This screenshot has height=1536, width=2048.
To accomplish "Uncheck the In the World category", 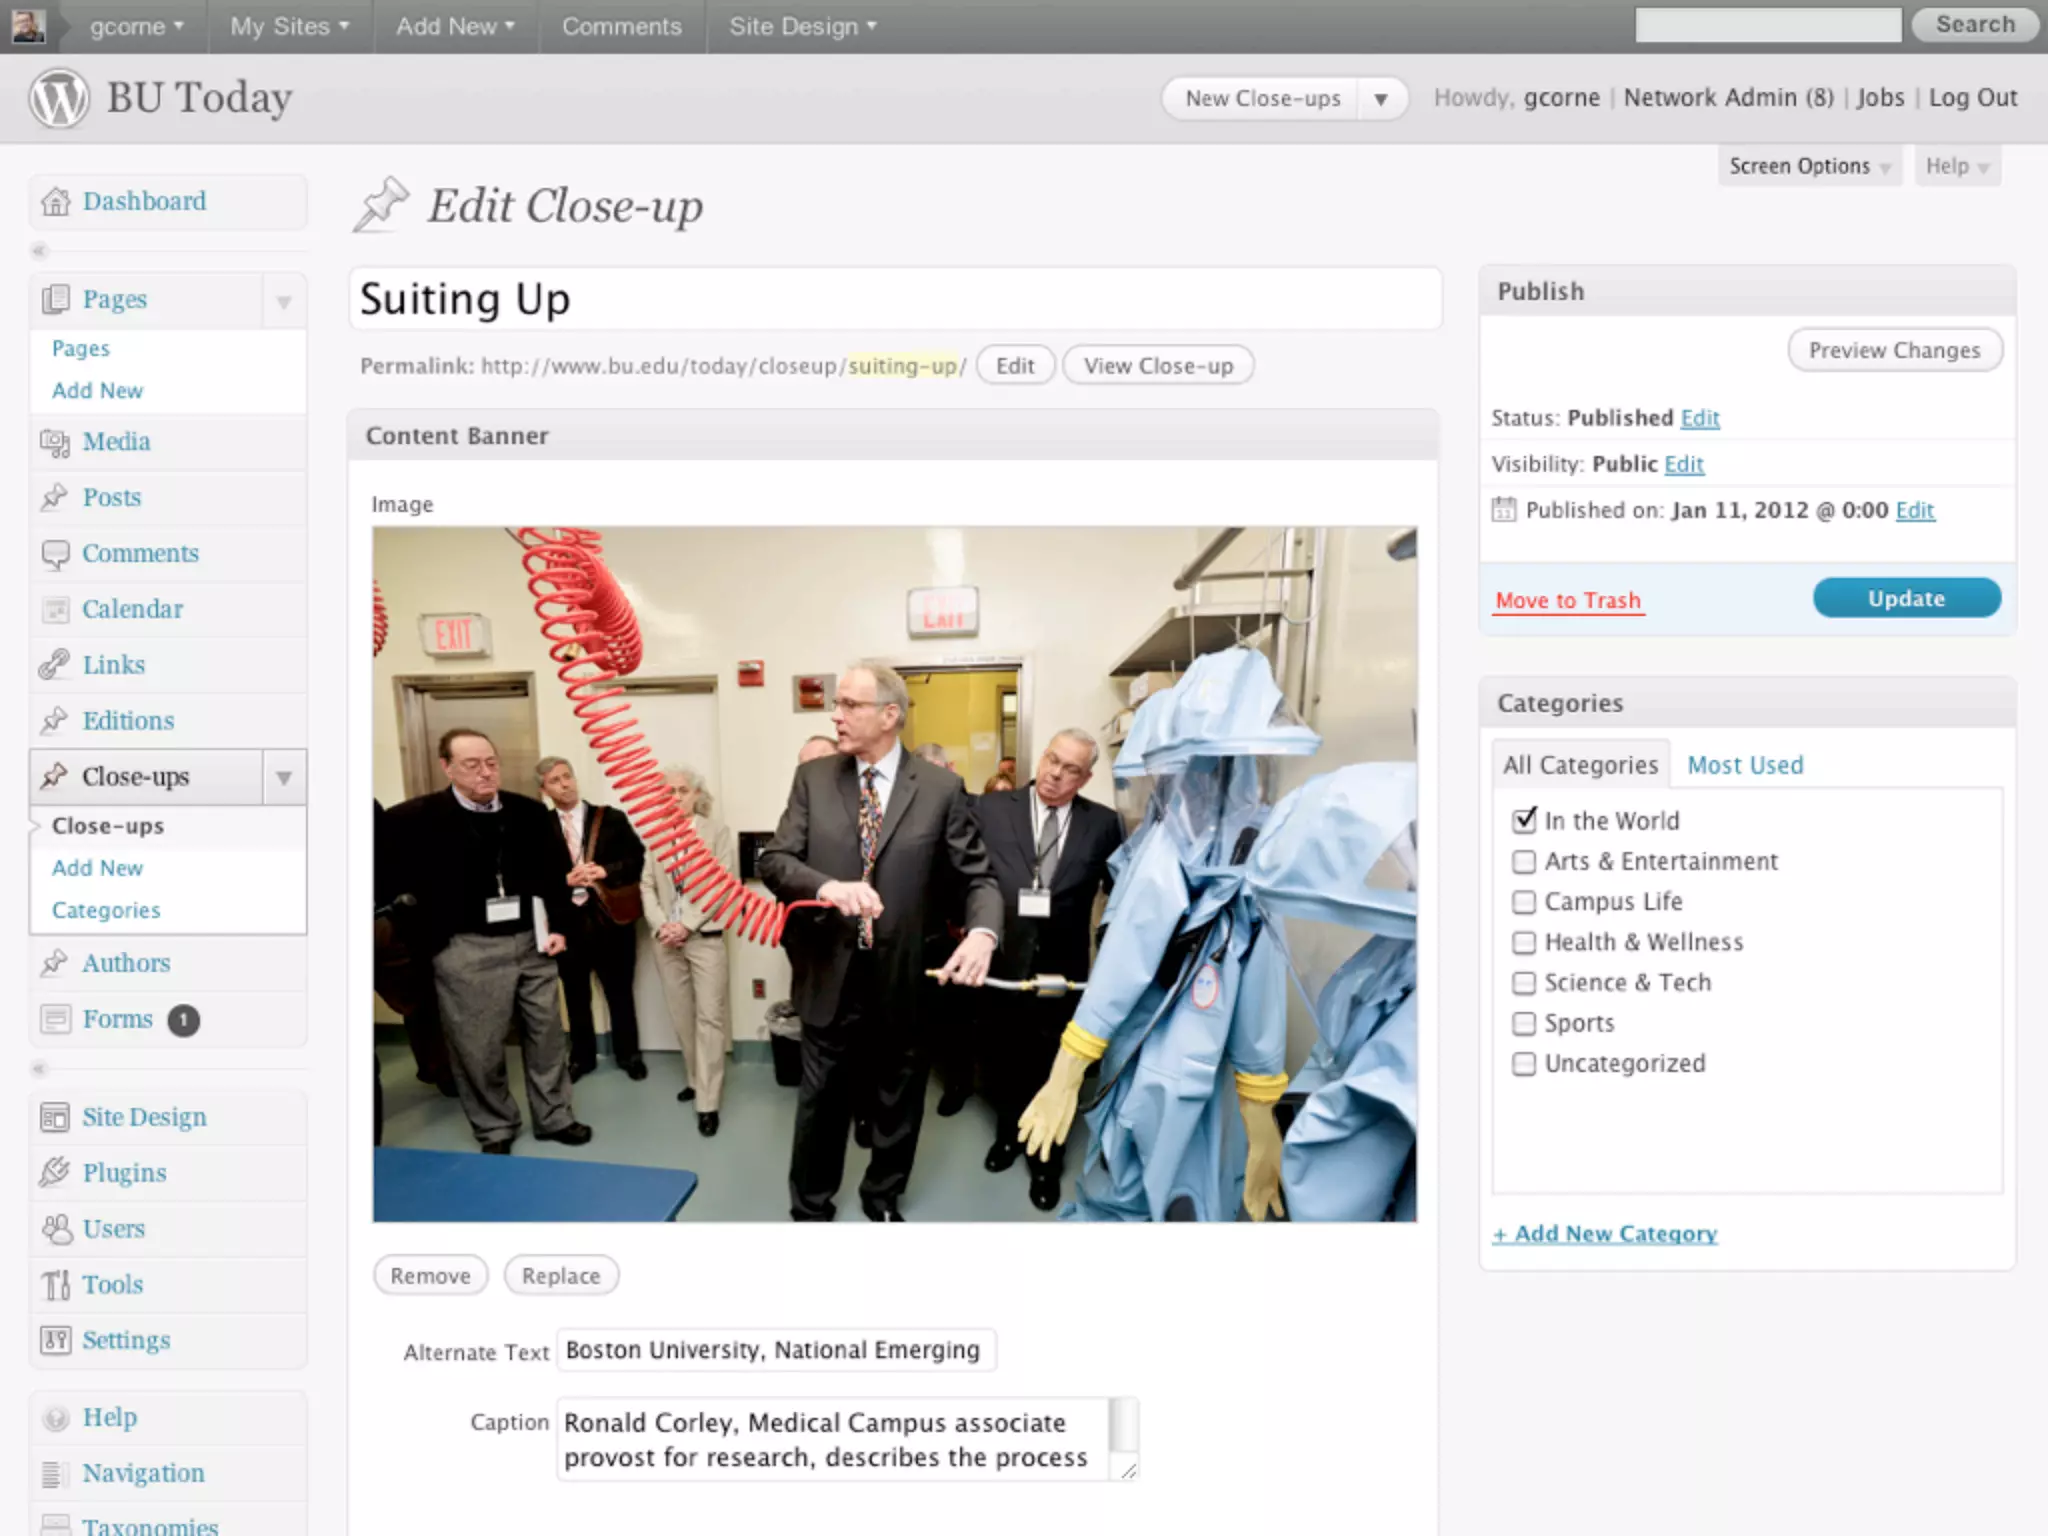I will 1524,821.
